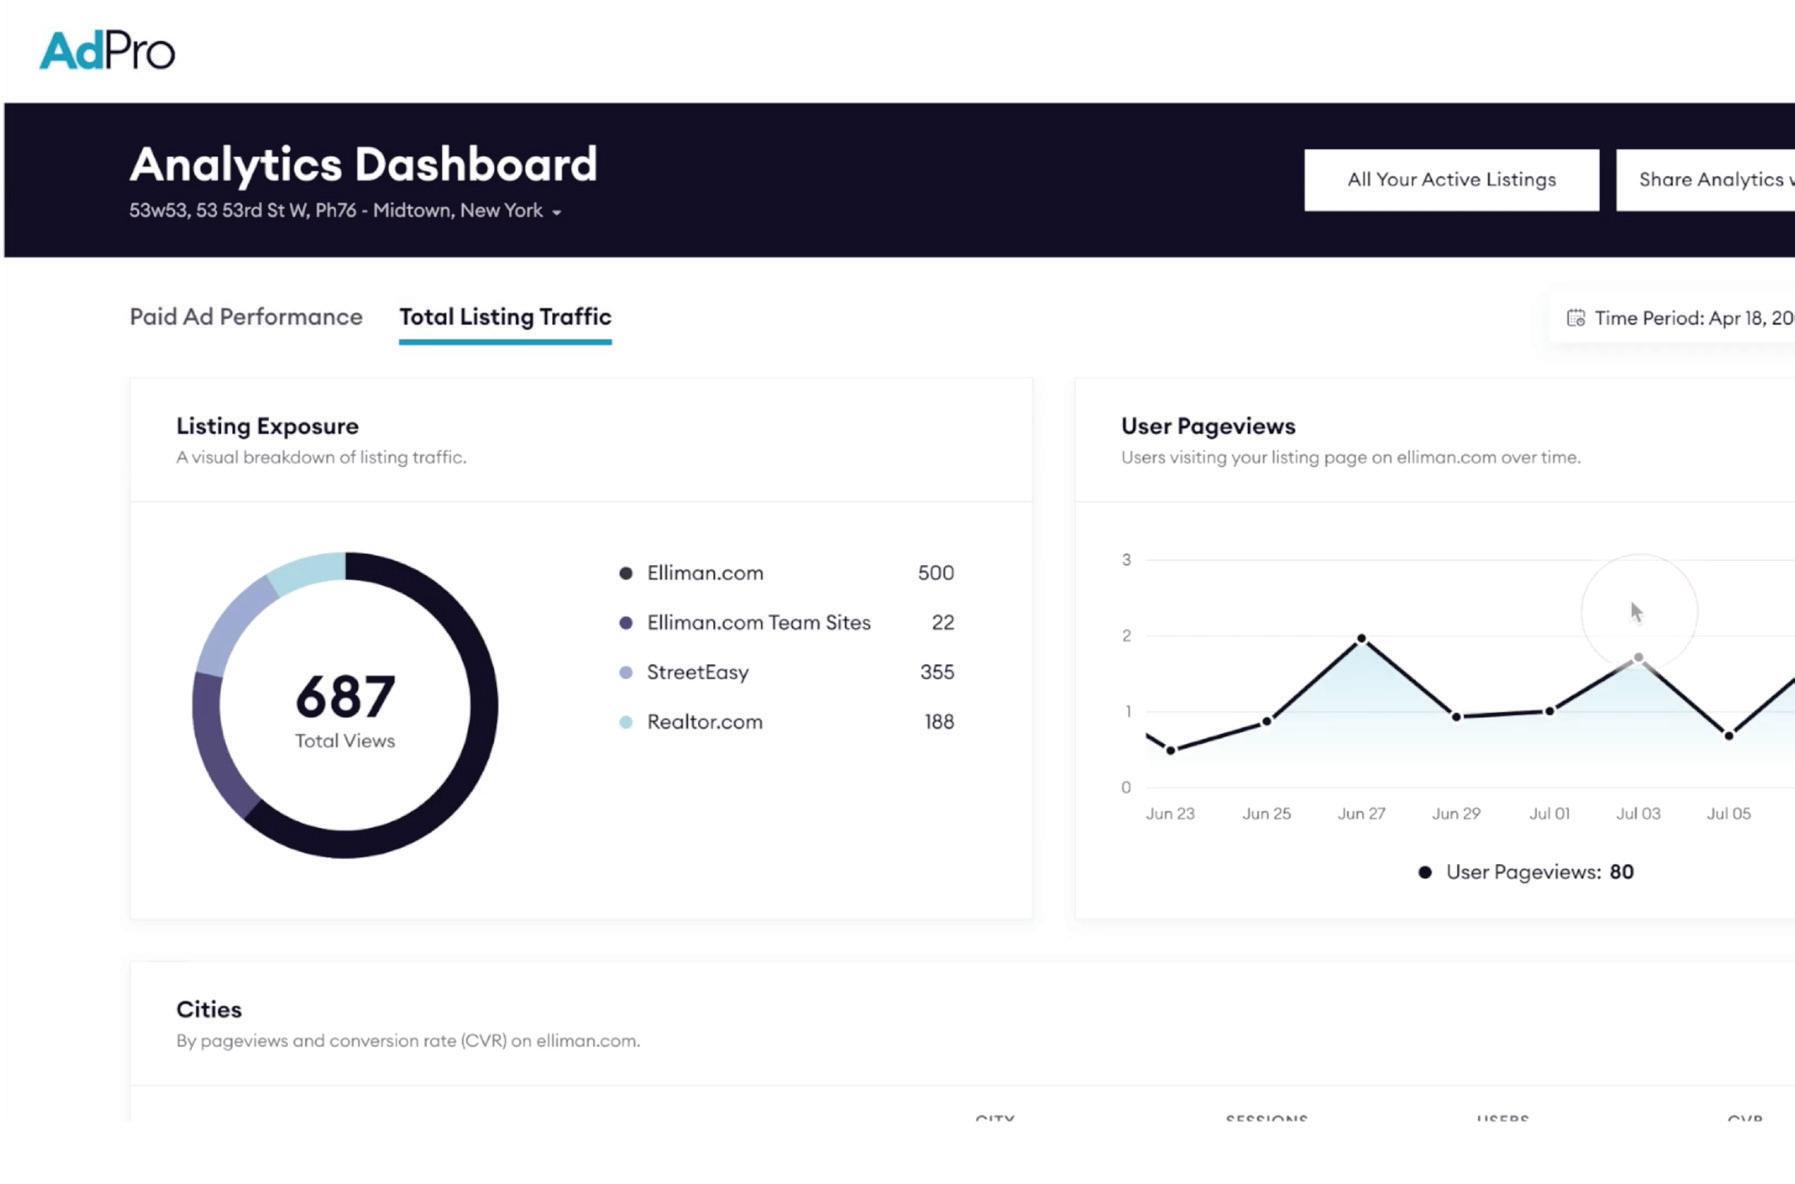Open the Time Period date selector
Screen dimensions: 1795x1184
tap(1680, 318)
